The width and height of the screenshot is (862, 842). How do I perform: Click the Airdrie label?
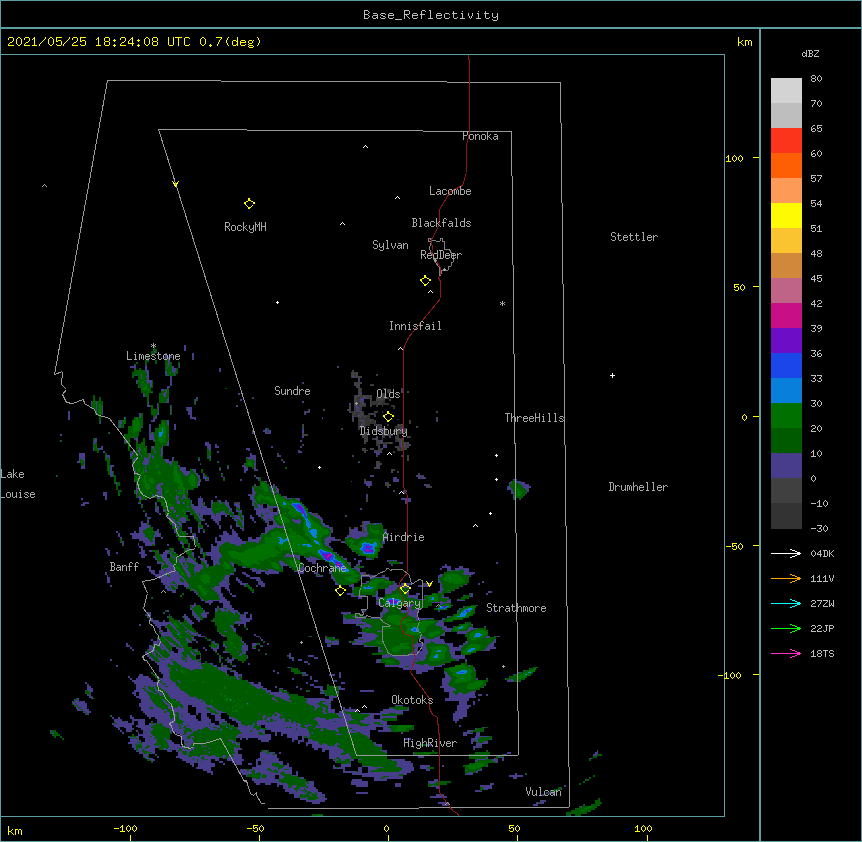404,537
